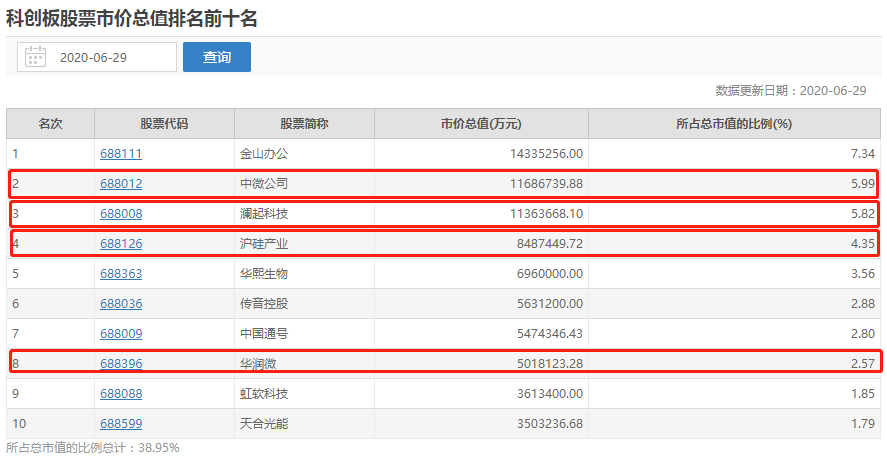887x461 pixels.
Task: Select the 金山办公 stock name cell
Action: (304, 154)
